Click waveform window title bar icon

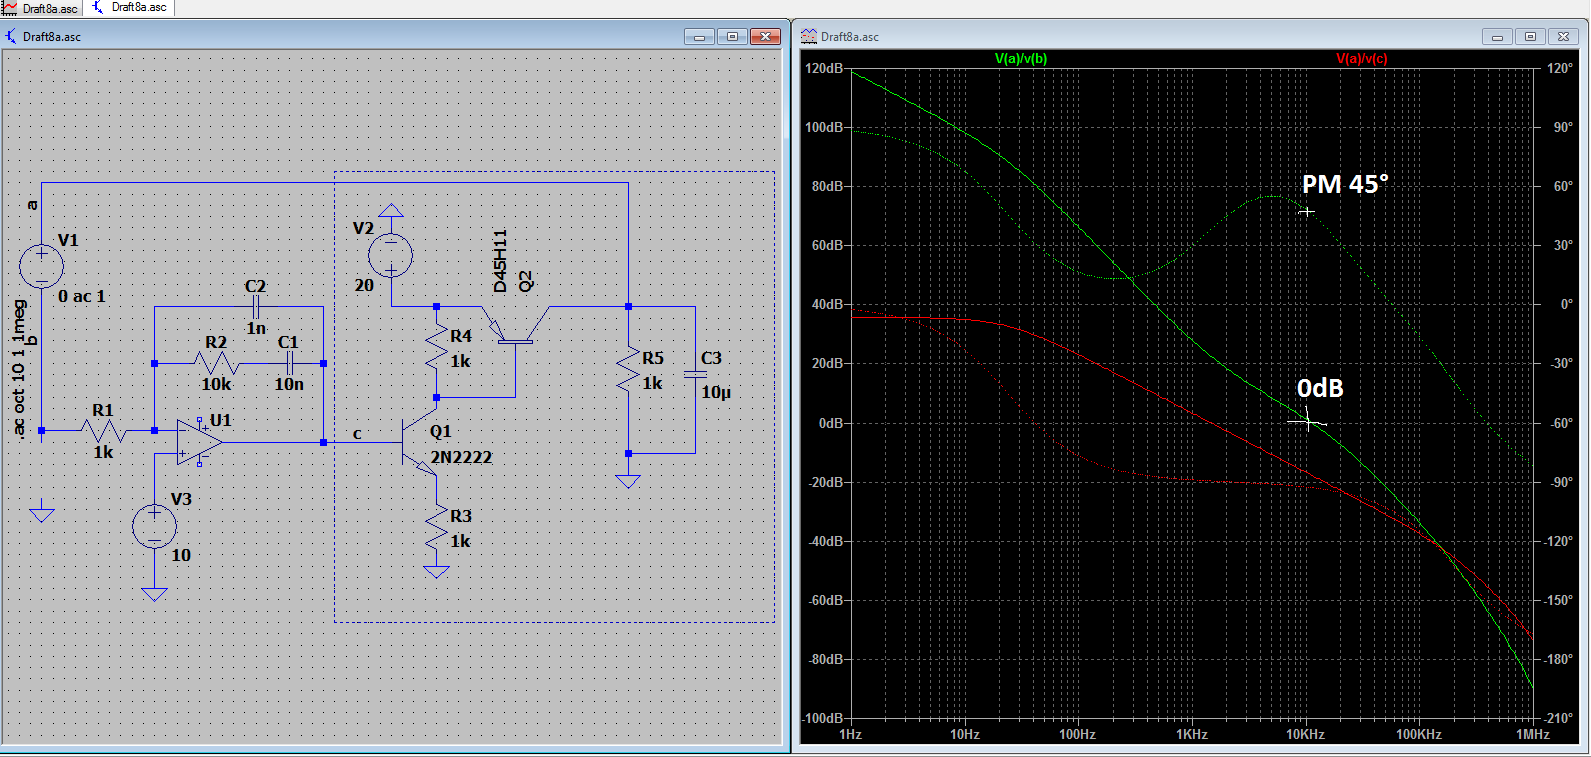click(x=809, y=37)
